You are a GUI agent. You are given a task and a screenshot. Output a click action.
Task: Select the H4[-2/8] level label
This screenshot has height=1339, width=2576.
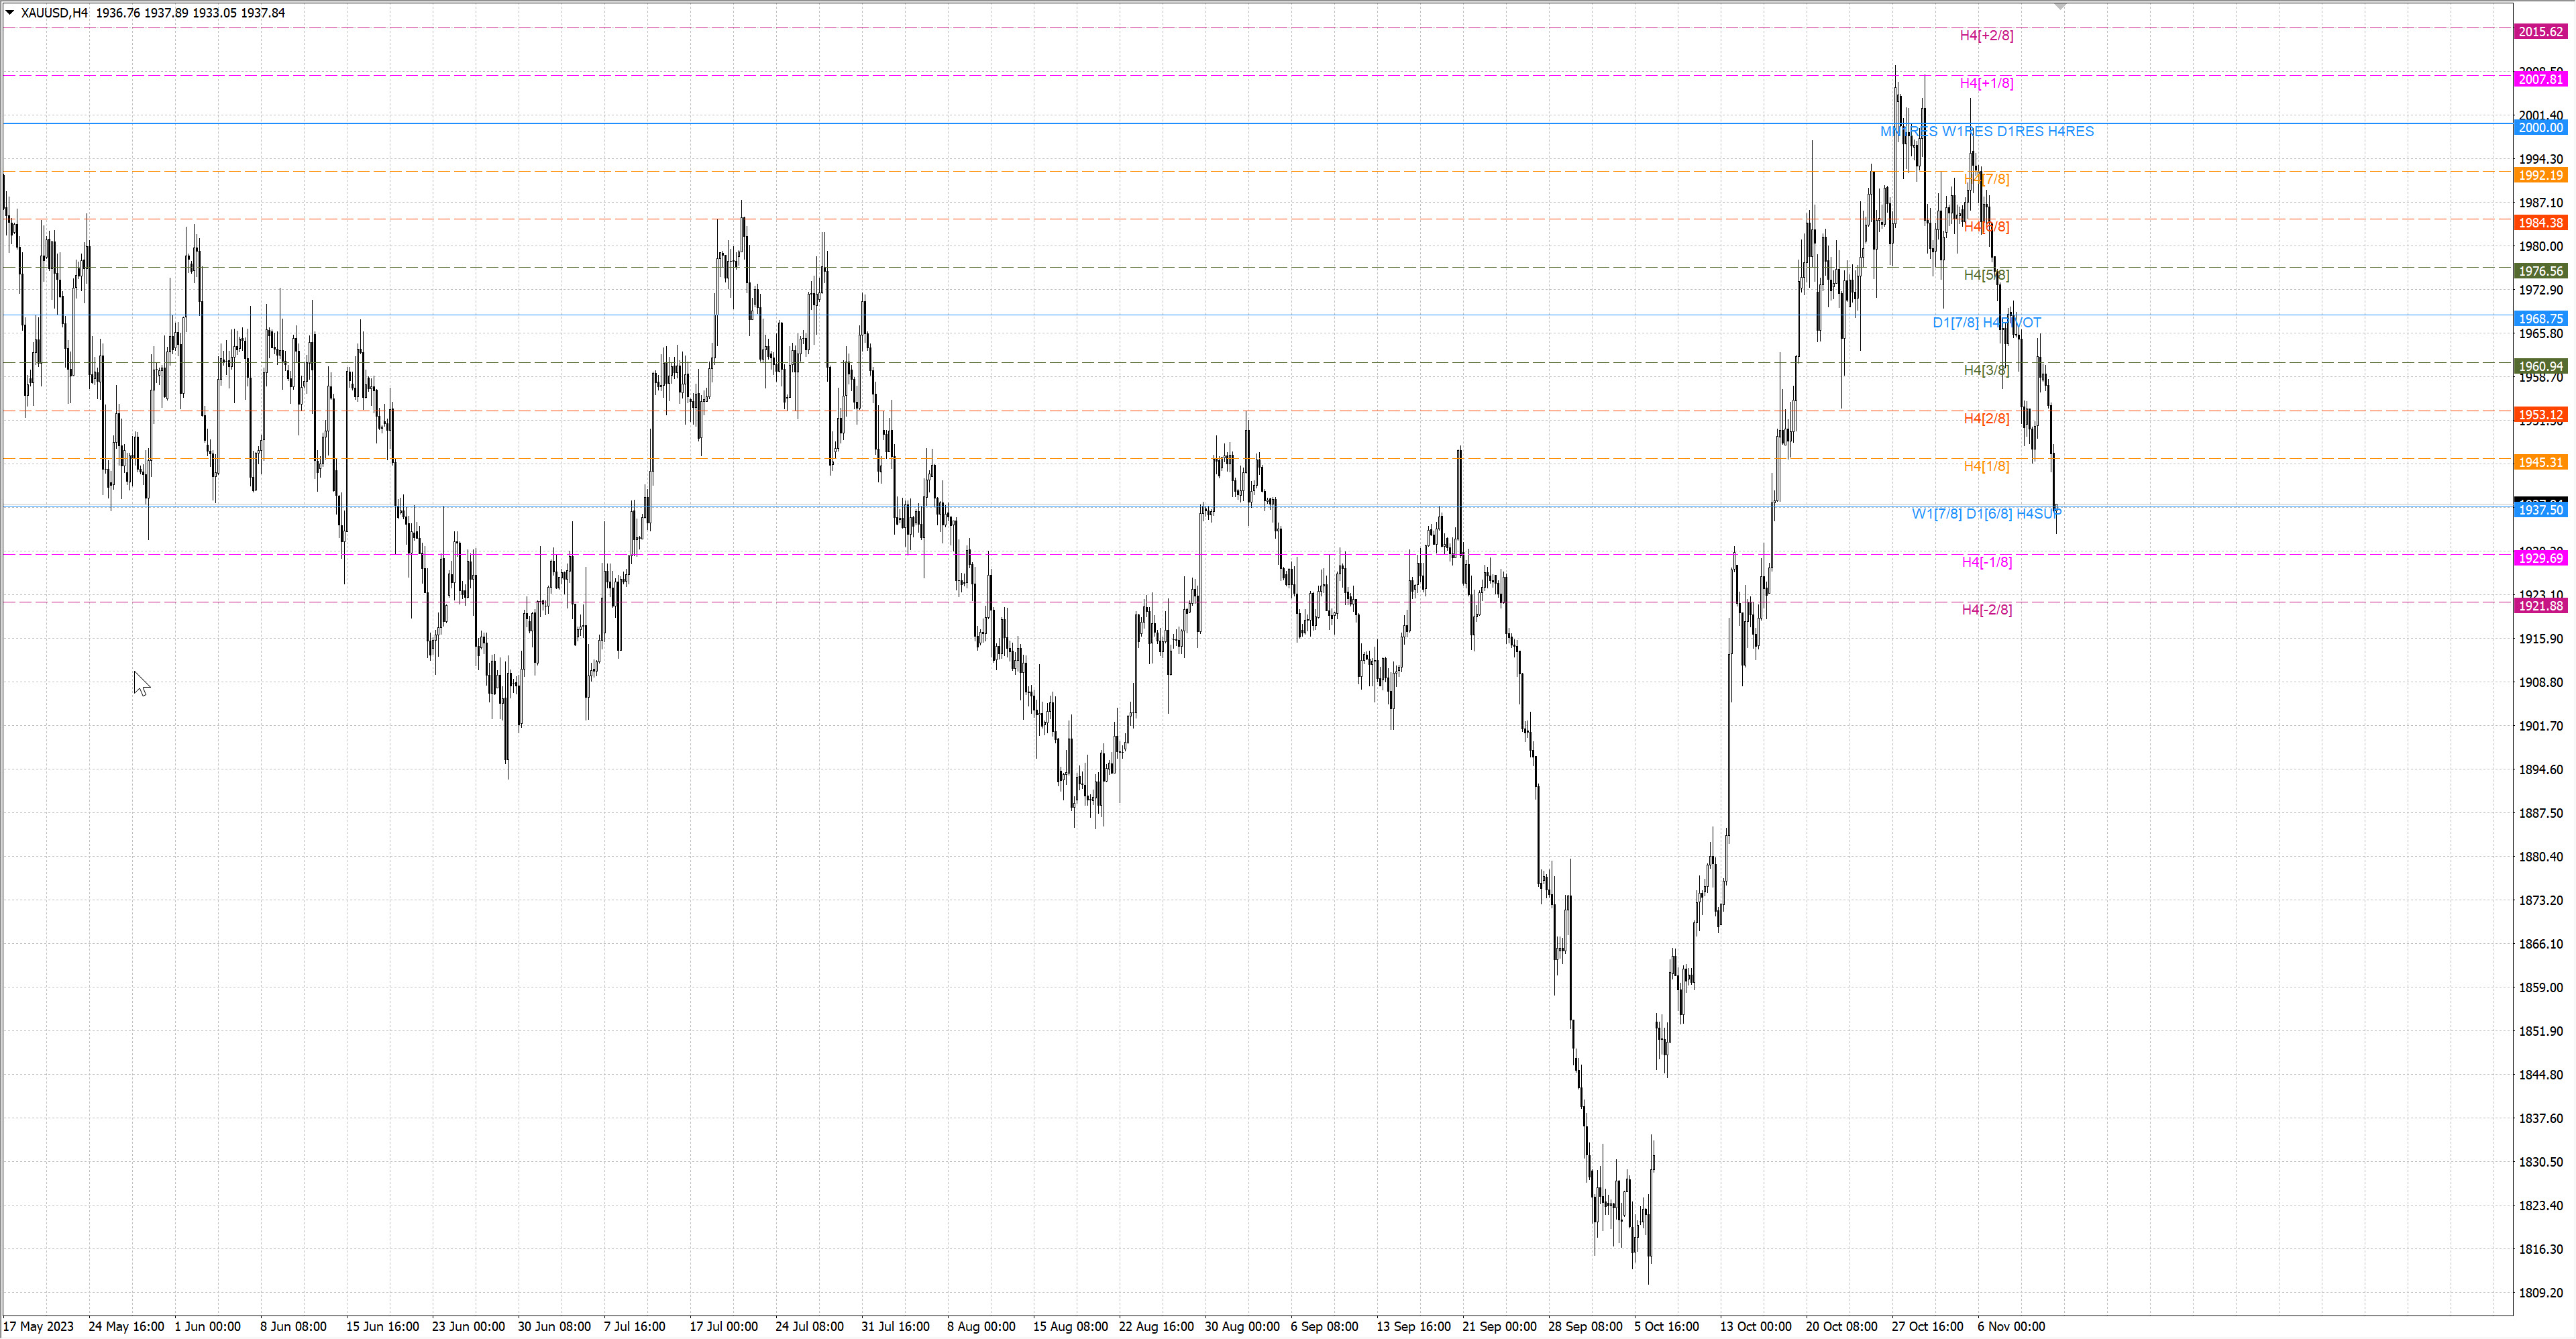tap(1986, 610)
